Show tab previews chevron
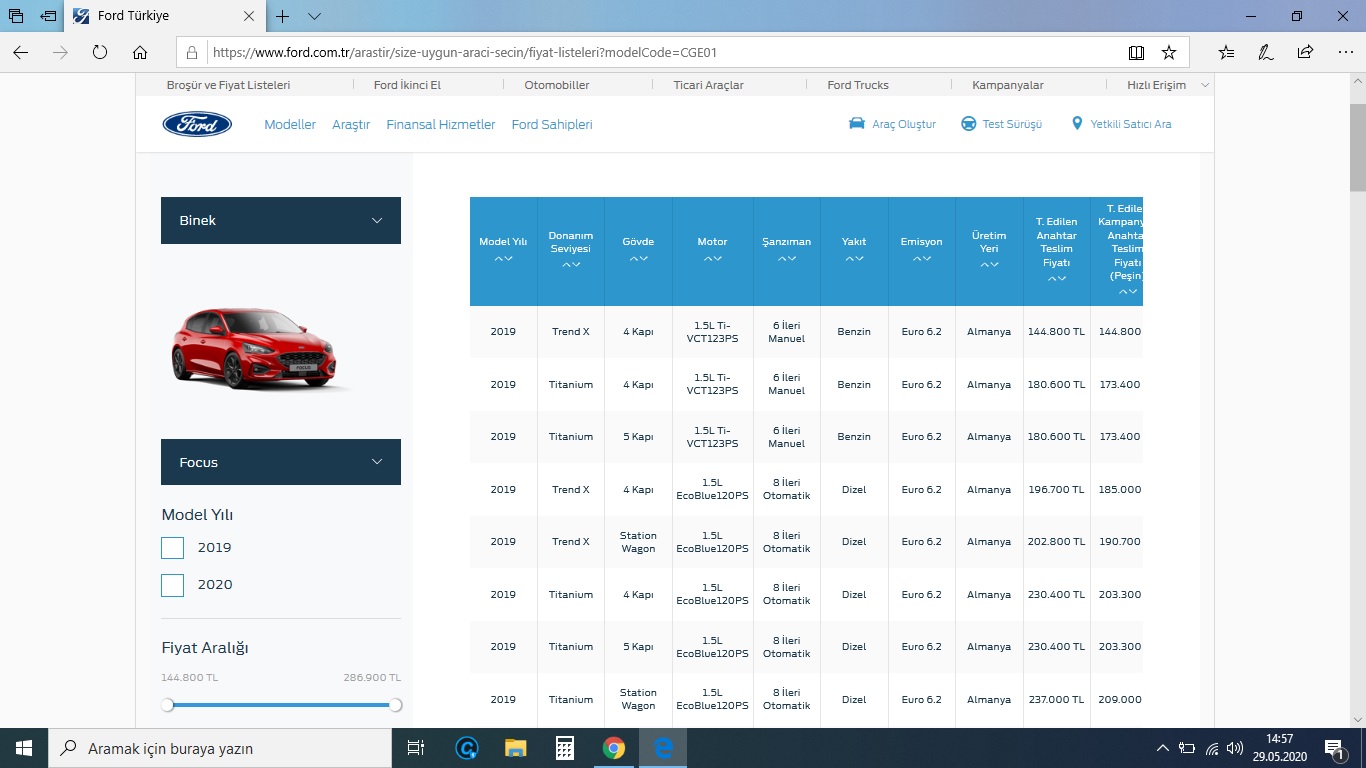Viewport: 1366px width, 768px height. (x=314, y=16)
